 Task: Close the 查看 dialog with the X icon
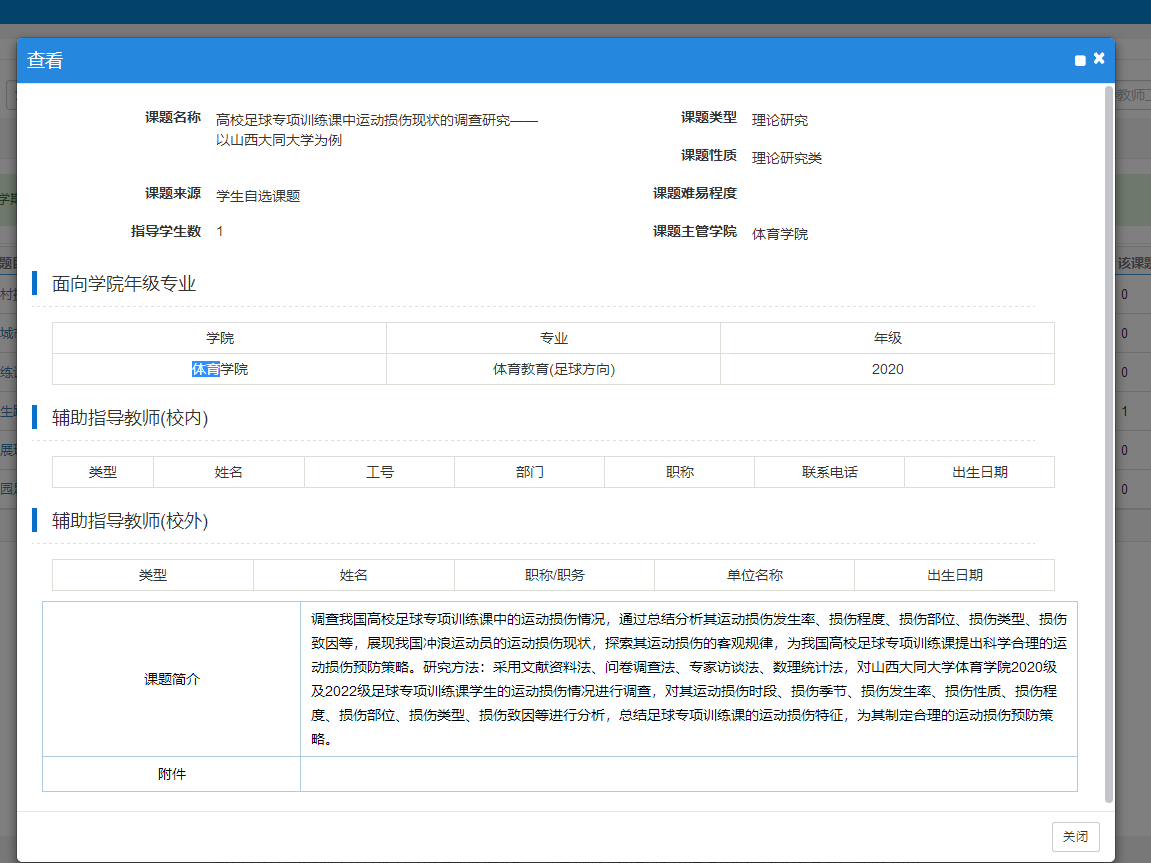pyautogui.click(x=1098, y=58)
